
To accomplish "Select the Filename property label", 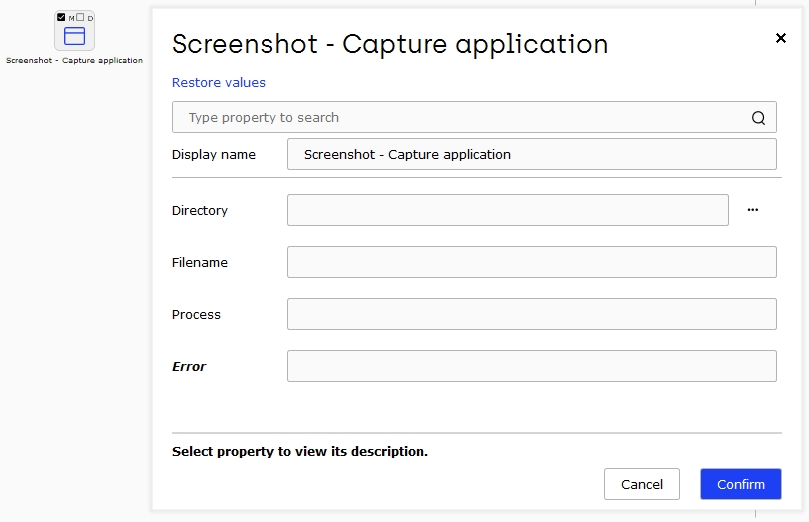I will coord(200,263).
